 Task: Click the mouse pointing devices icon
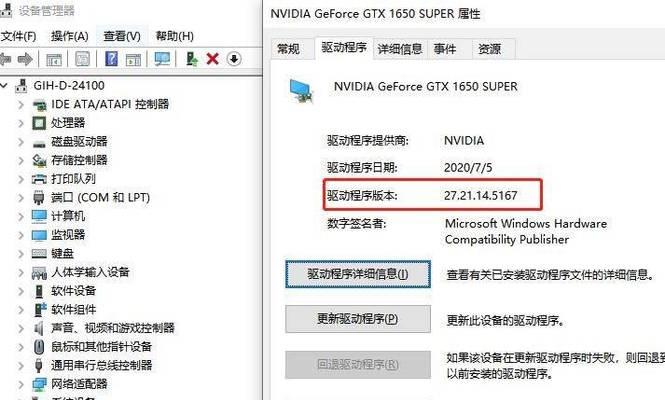39,347
